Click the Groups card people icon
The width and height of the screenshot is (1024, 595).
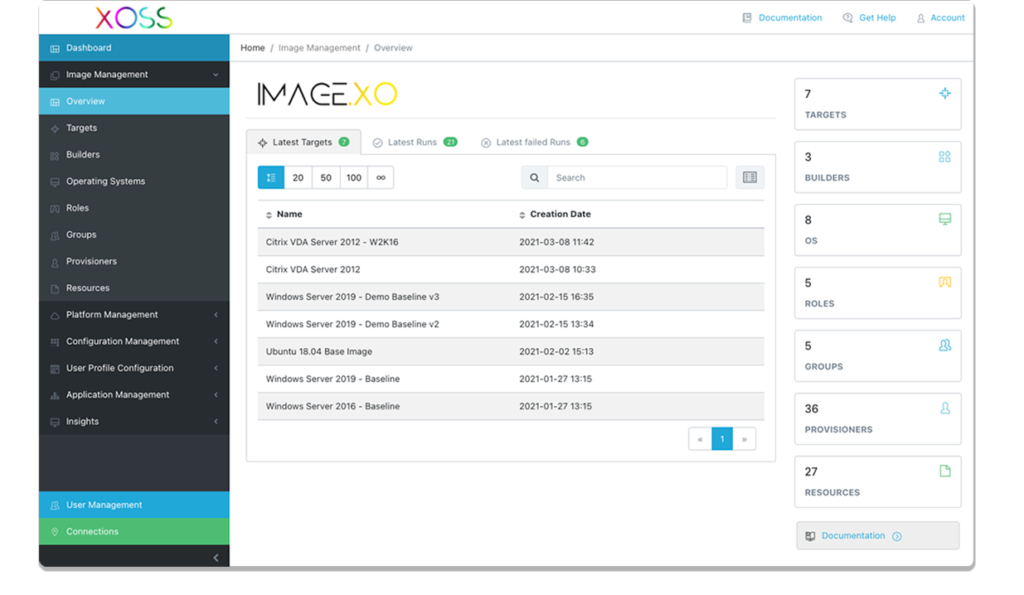[x=945, y=345]
